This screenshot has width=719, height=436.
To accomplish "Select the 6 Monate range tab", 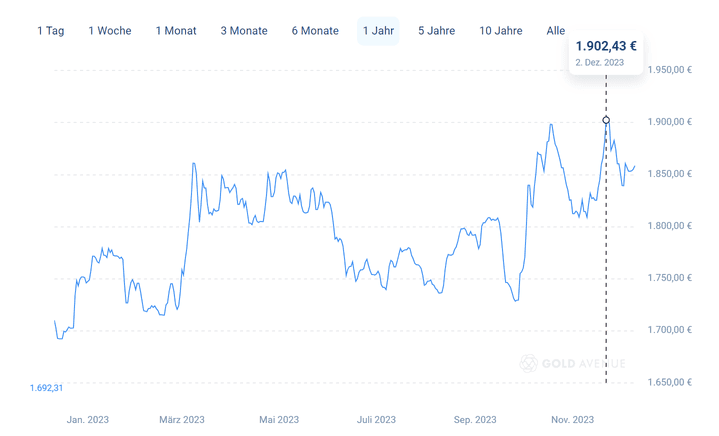I will click(x=315, y=31).
